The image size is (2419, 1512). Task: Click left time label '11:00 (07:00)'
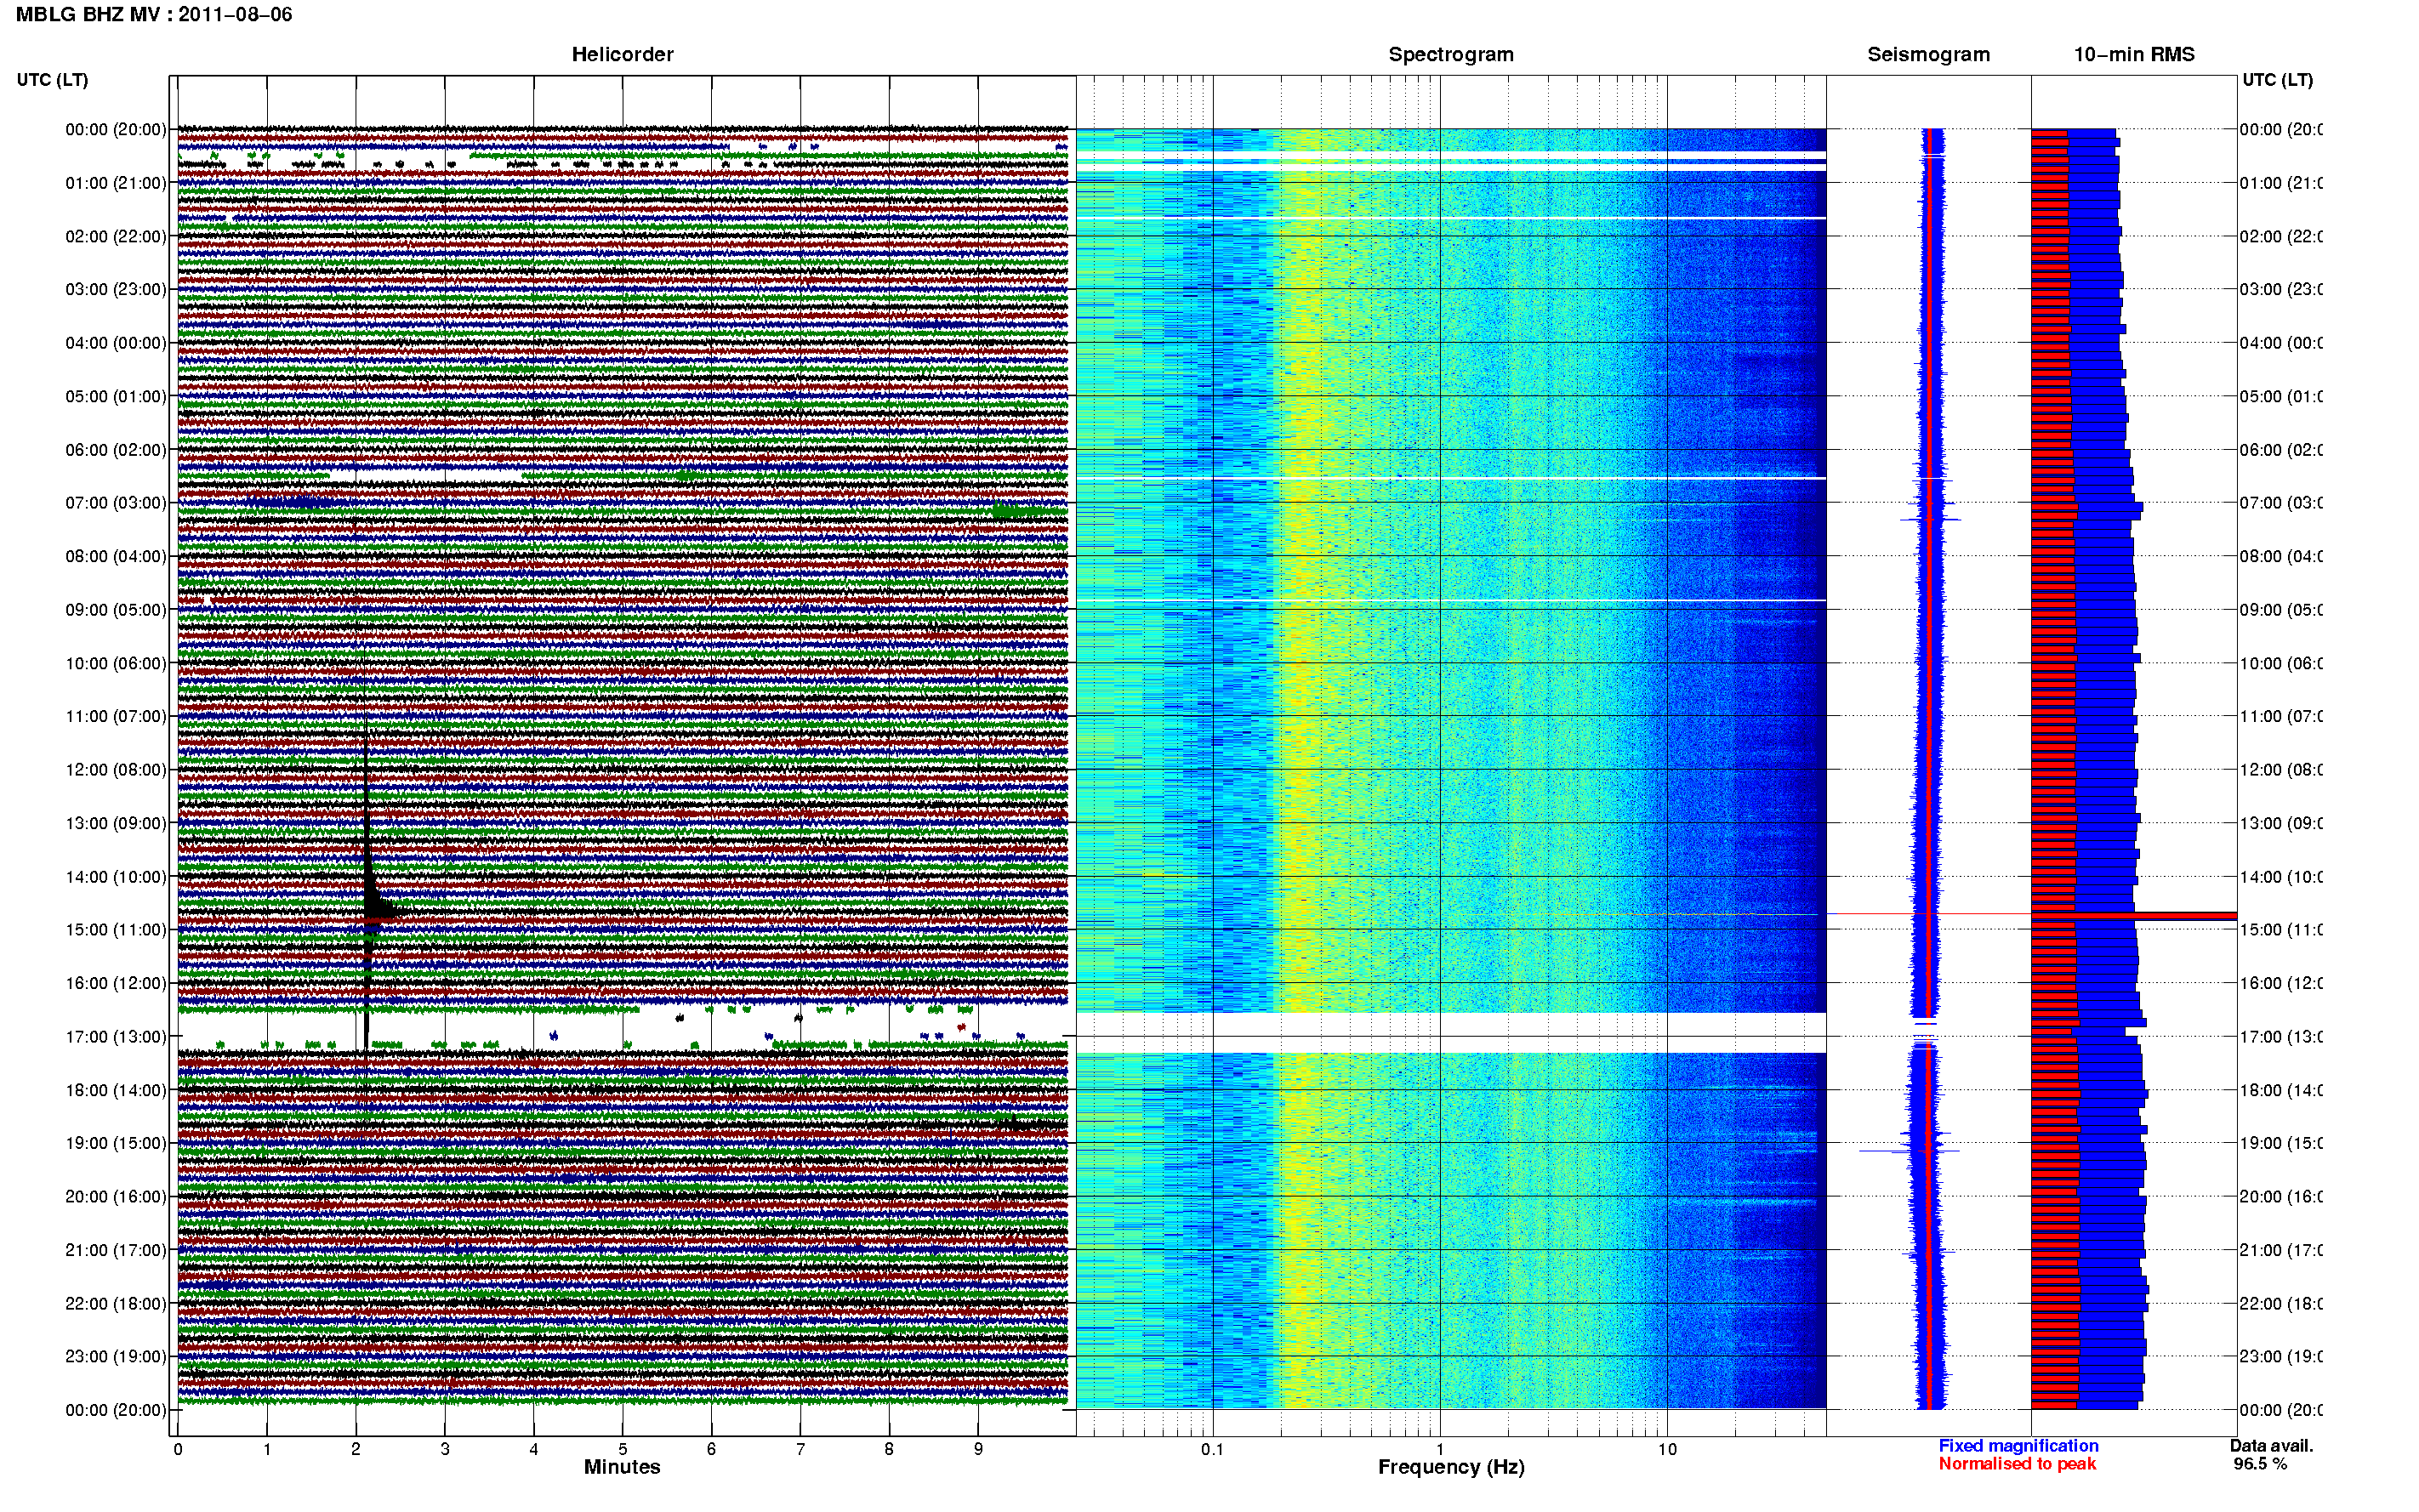pyautogui.click(x=116, y=717)
